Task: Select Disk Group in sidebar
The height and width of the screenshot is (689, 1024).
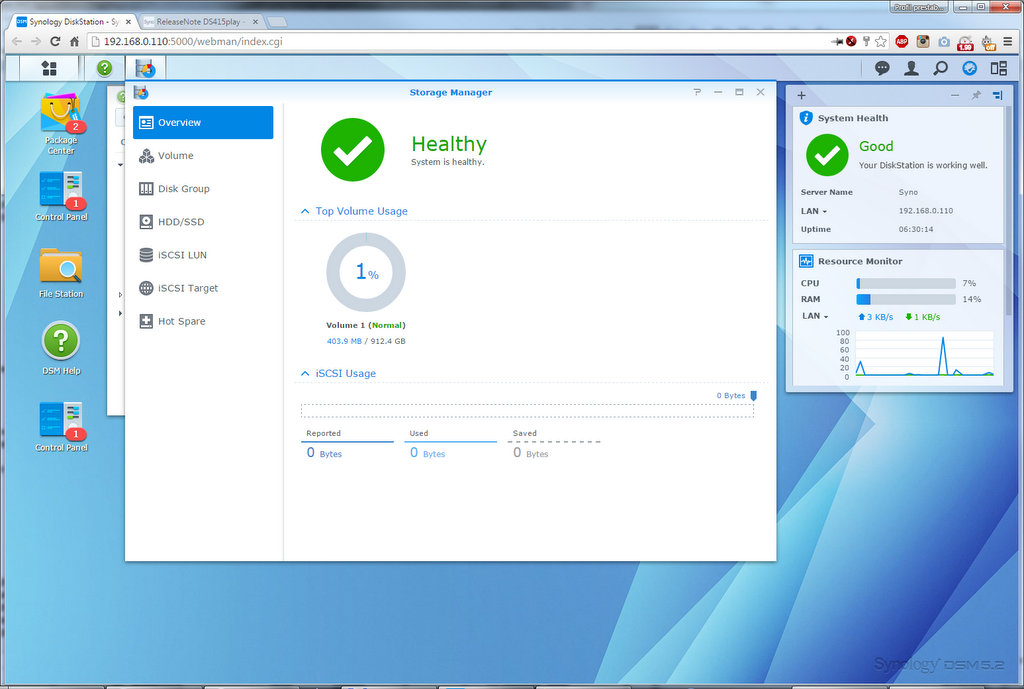Action: click(x=203, y=189)
